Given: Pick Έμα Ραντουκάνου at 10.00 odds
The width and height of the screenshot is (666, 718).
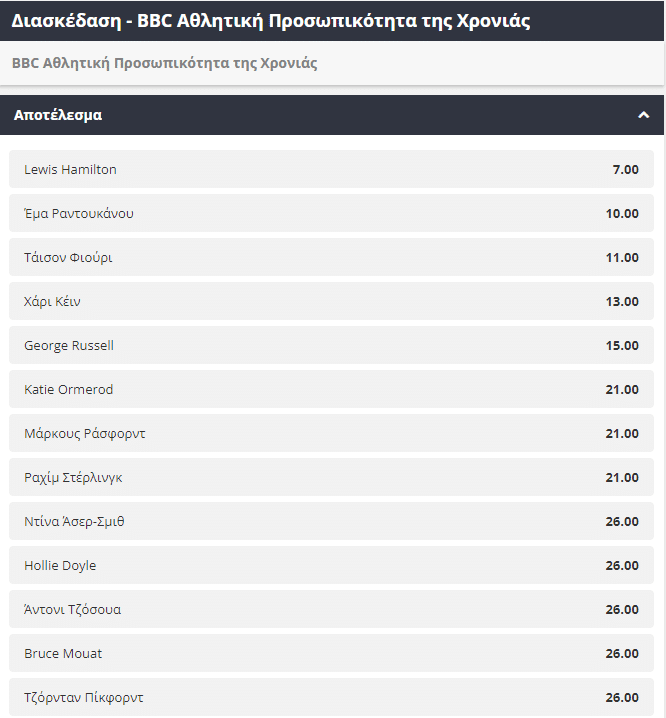Looking at the screenshot, I should click(x=331, y=214).
